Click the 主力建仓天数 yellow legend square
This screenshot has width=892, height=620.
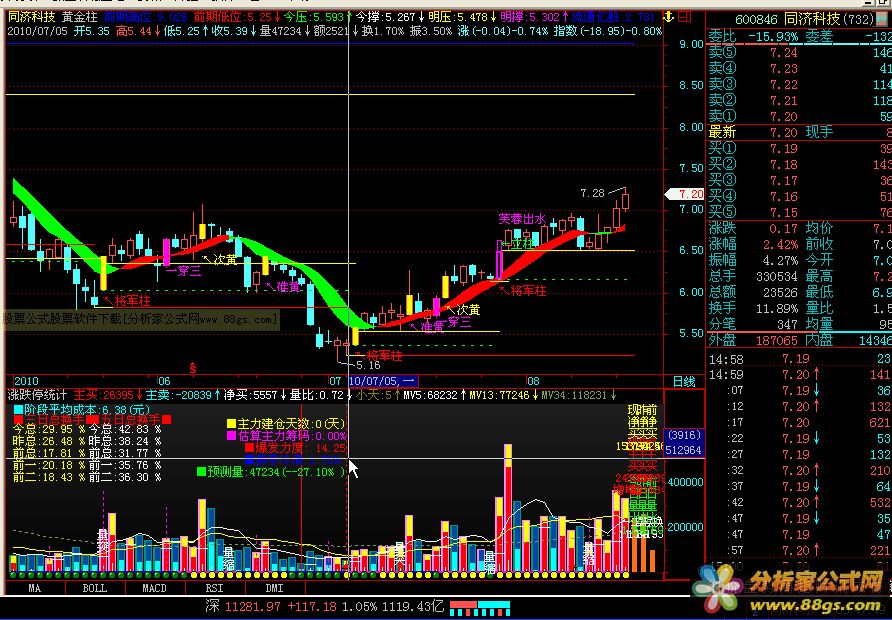[231, 423]
